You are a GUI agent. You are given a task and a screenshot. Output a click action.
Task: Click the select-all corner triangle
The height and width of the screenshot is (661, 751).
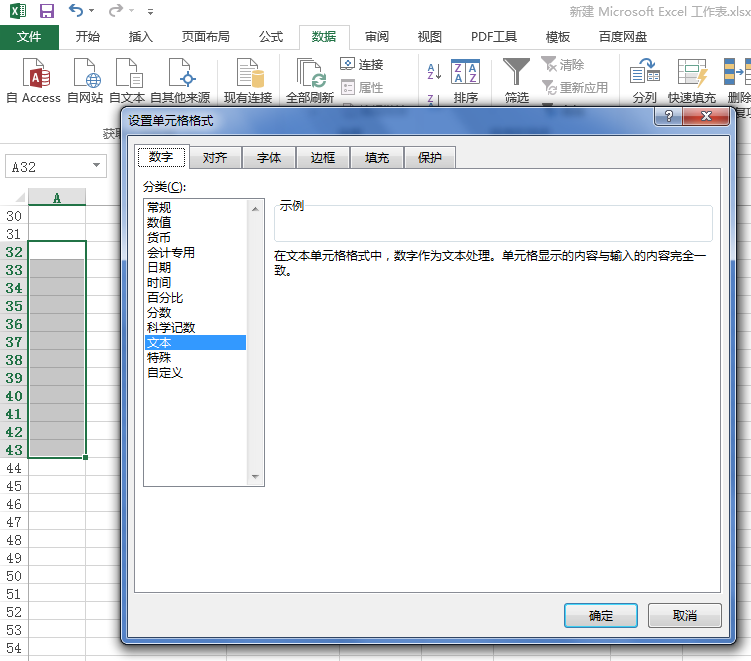point(20,197)
